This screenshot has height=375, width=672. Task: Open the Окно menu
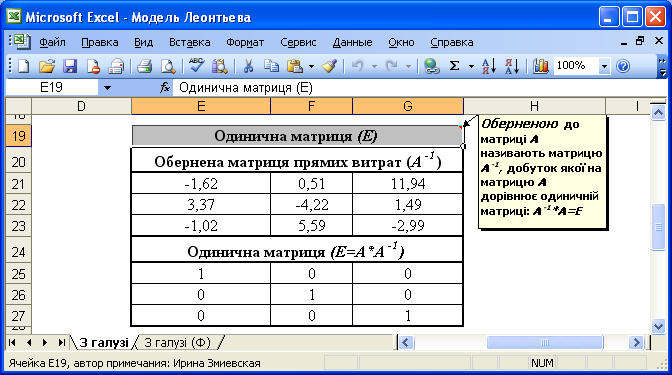(x=401, y=42)
